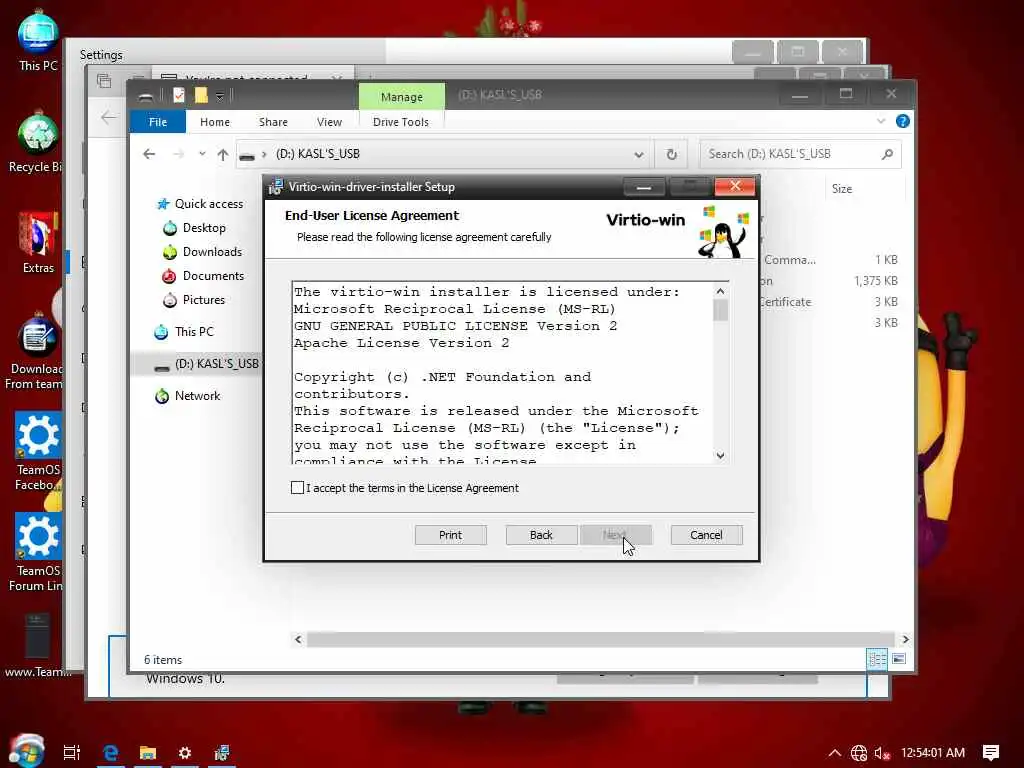Show hidden system tray icons
Screen dimensions: 1024x768
(835, 753)
